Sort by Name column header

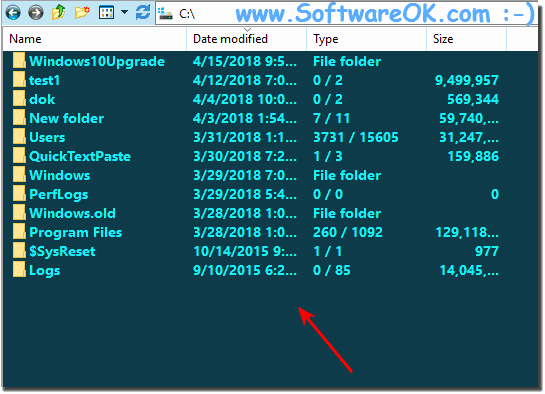point(95,39)
